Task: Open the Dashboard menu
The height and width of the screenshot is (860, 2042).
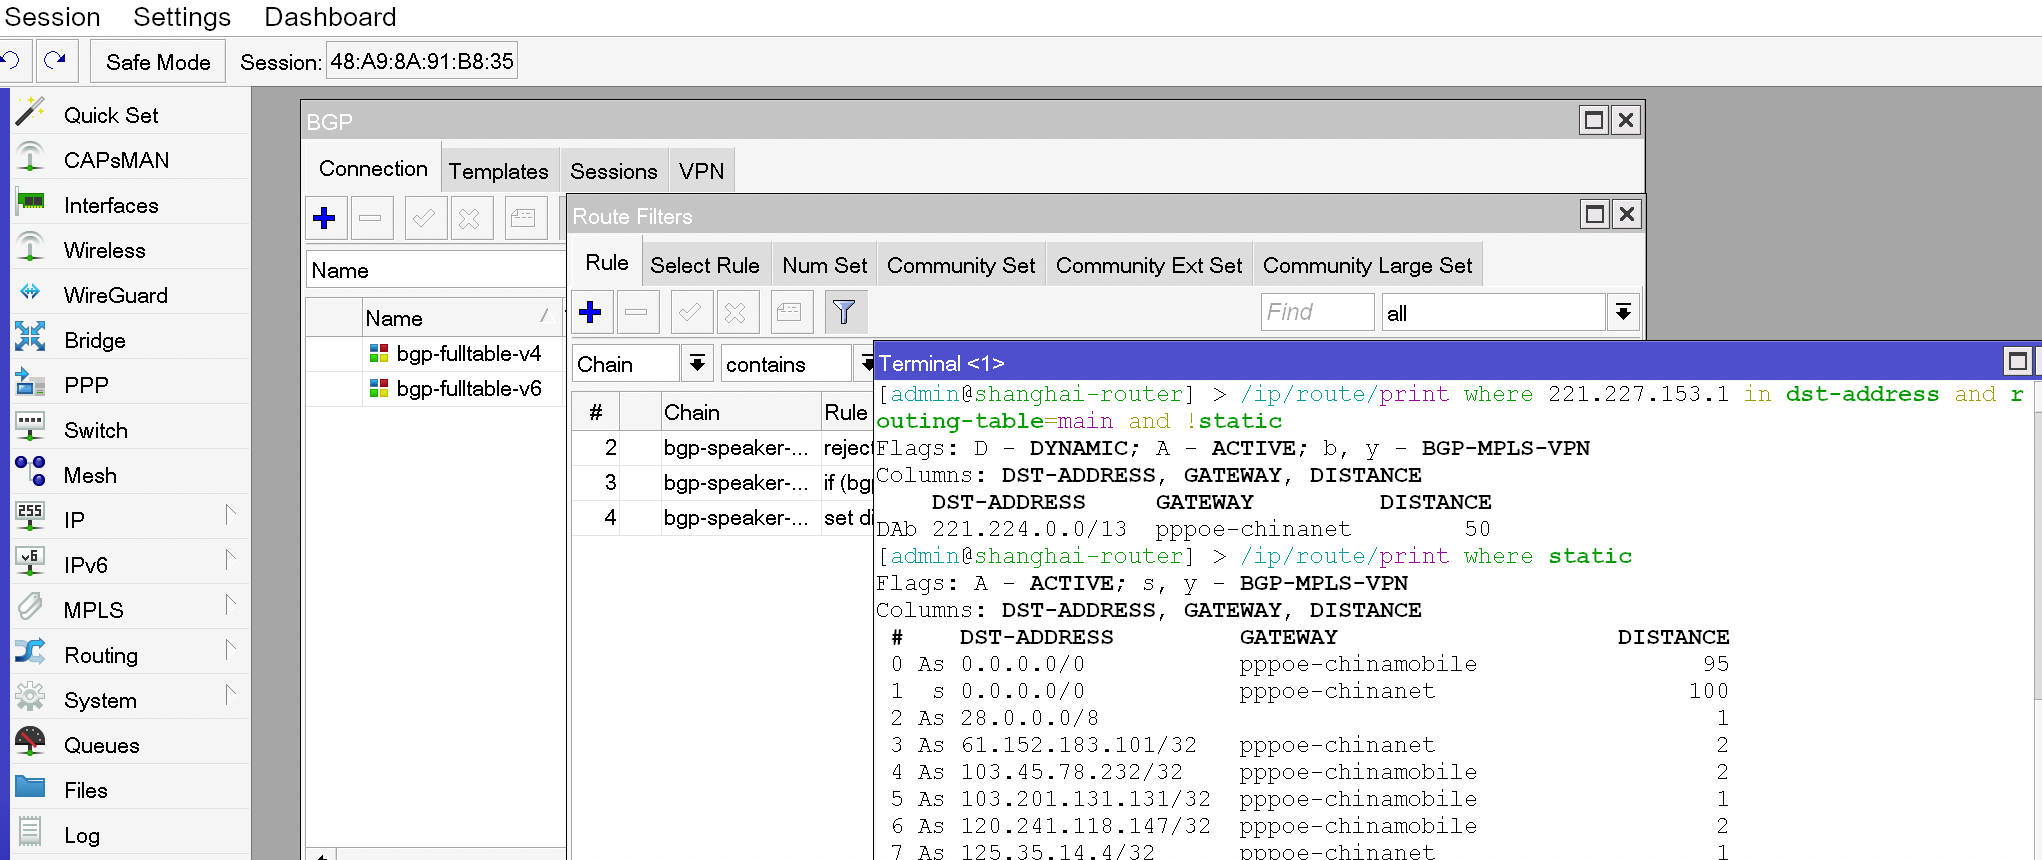Action: 330,17
